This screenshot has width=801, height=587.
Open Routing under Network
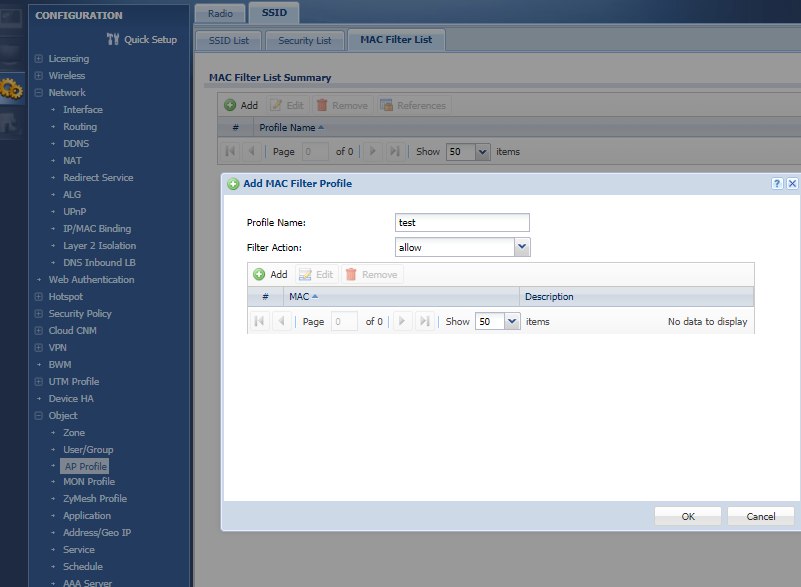point(80,126)
